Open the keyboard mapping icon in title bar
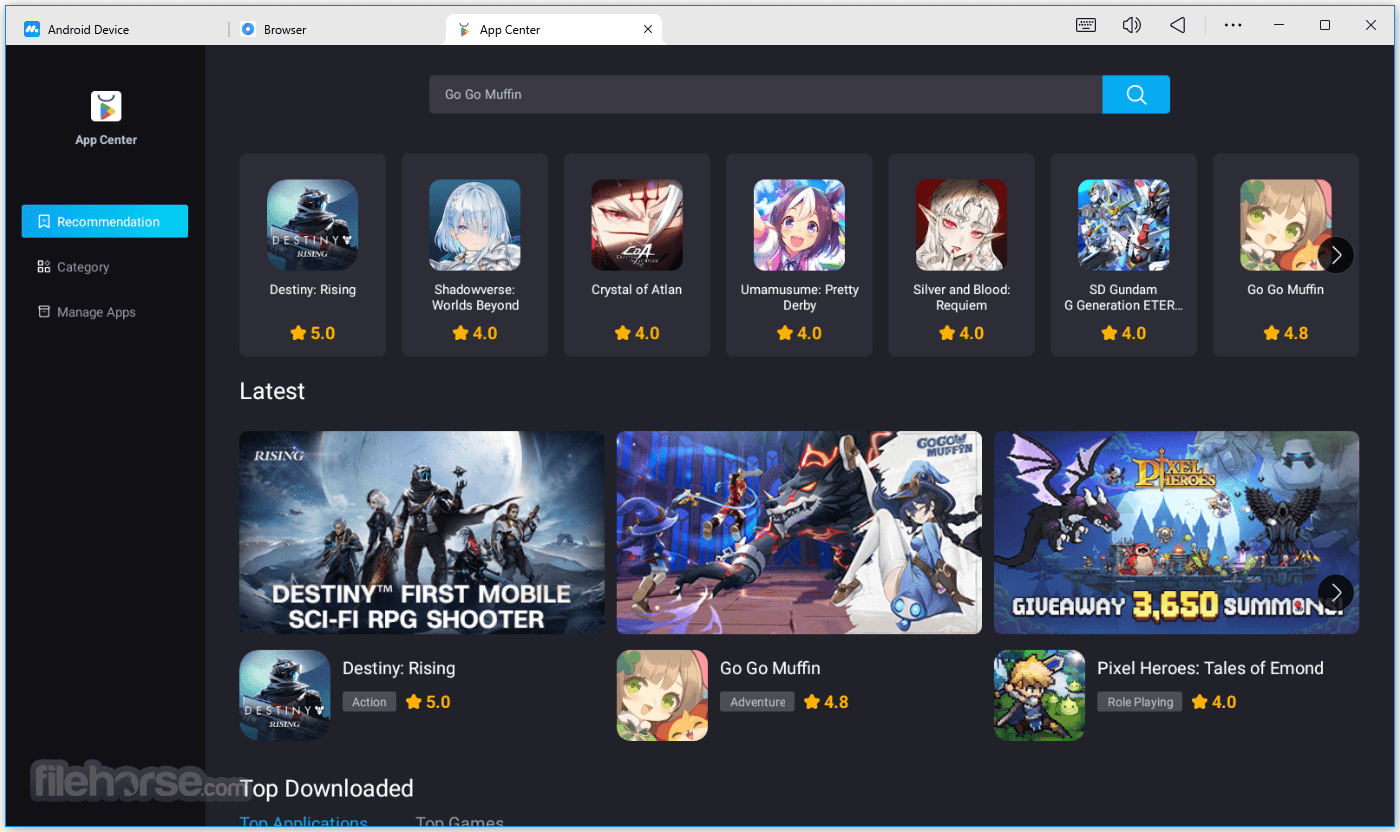 (x=1086, y=26)
